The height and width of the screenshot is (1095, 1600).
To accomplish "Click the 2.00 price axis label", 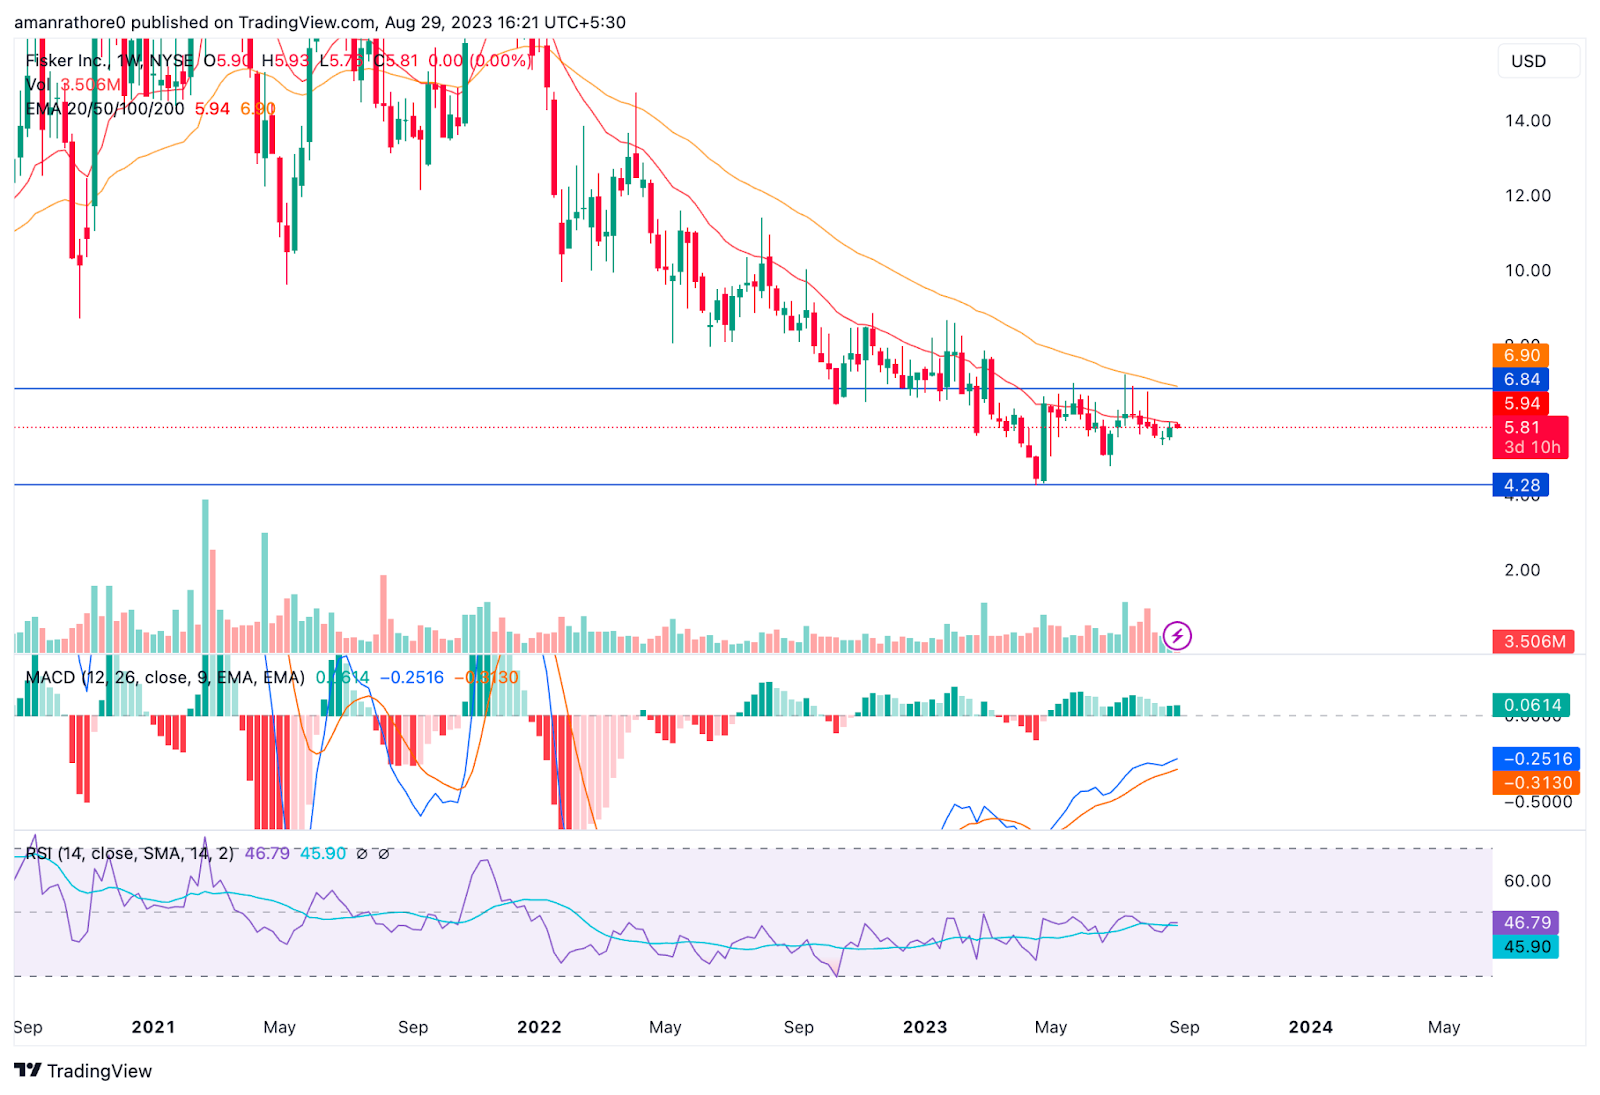I will (1523, 569).
